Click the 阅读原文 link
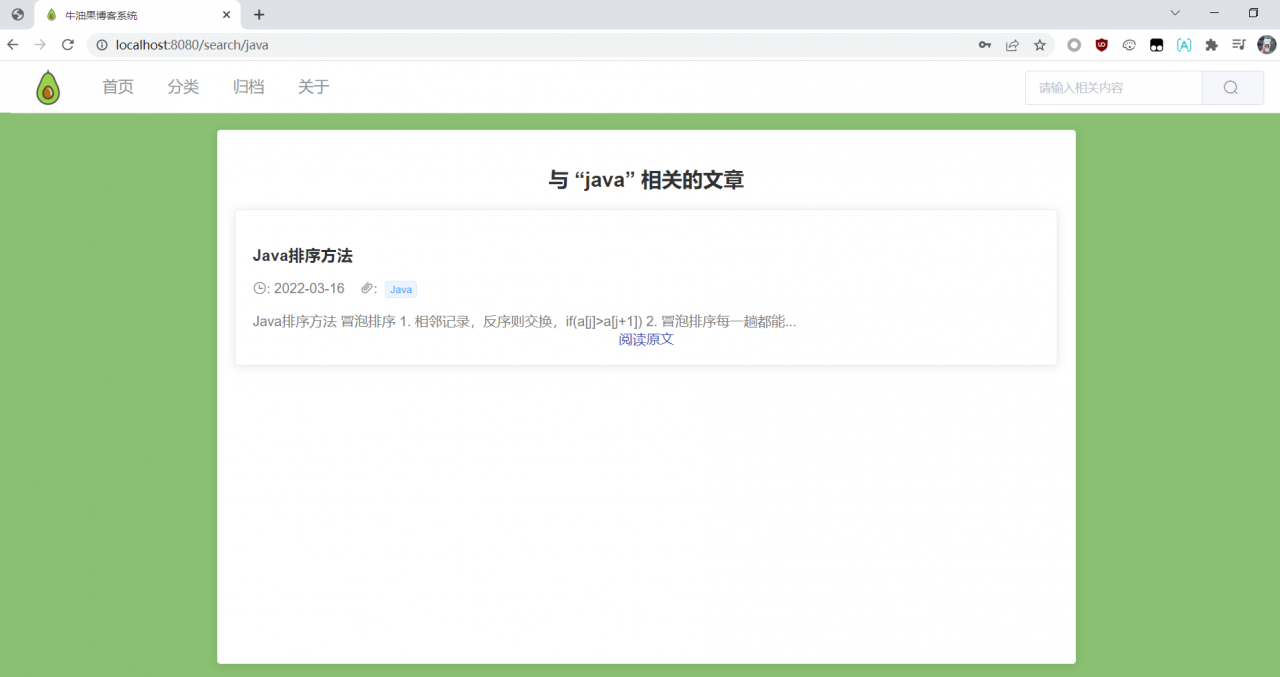The height and width of the screenshot is (677, 1280). [x=646, y=340]
